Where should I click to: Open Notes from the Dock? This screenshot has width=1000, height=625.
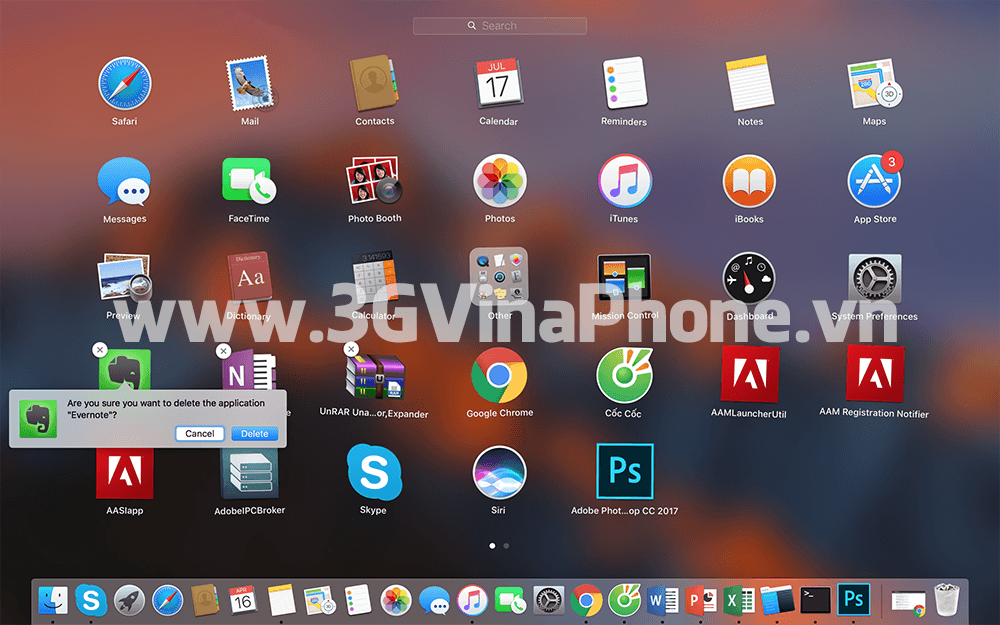click(281, 600)
